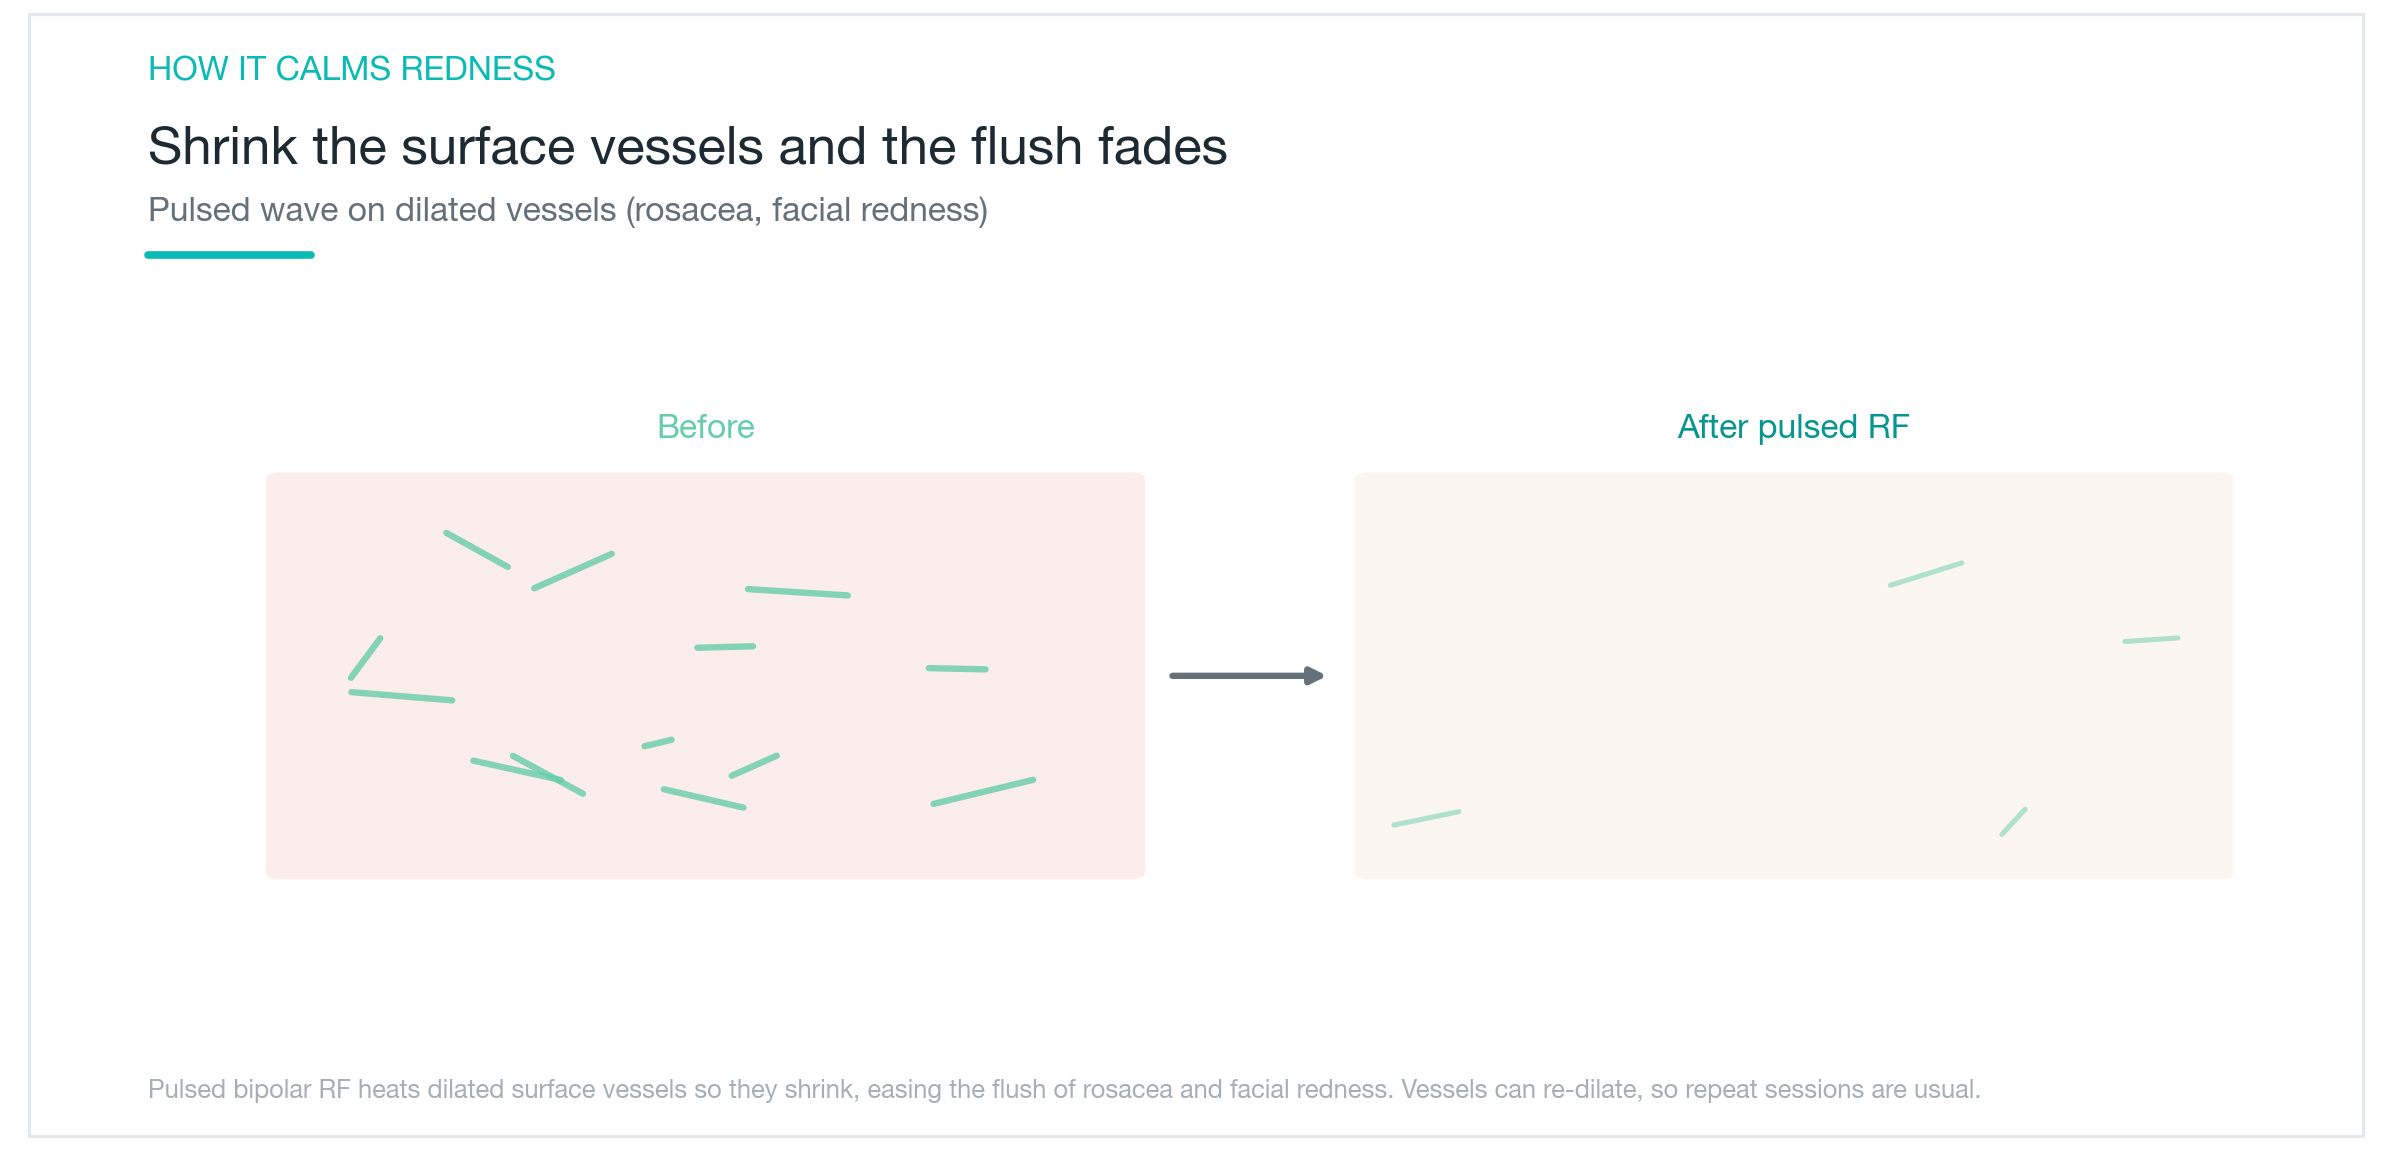Click the crossed vessel lines in Before panel
Screen dimensions: 2392x1150
[x=528, y=774]
